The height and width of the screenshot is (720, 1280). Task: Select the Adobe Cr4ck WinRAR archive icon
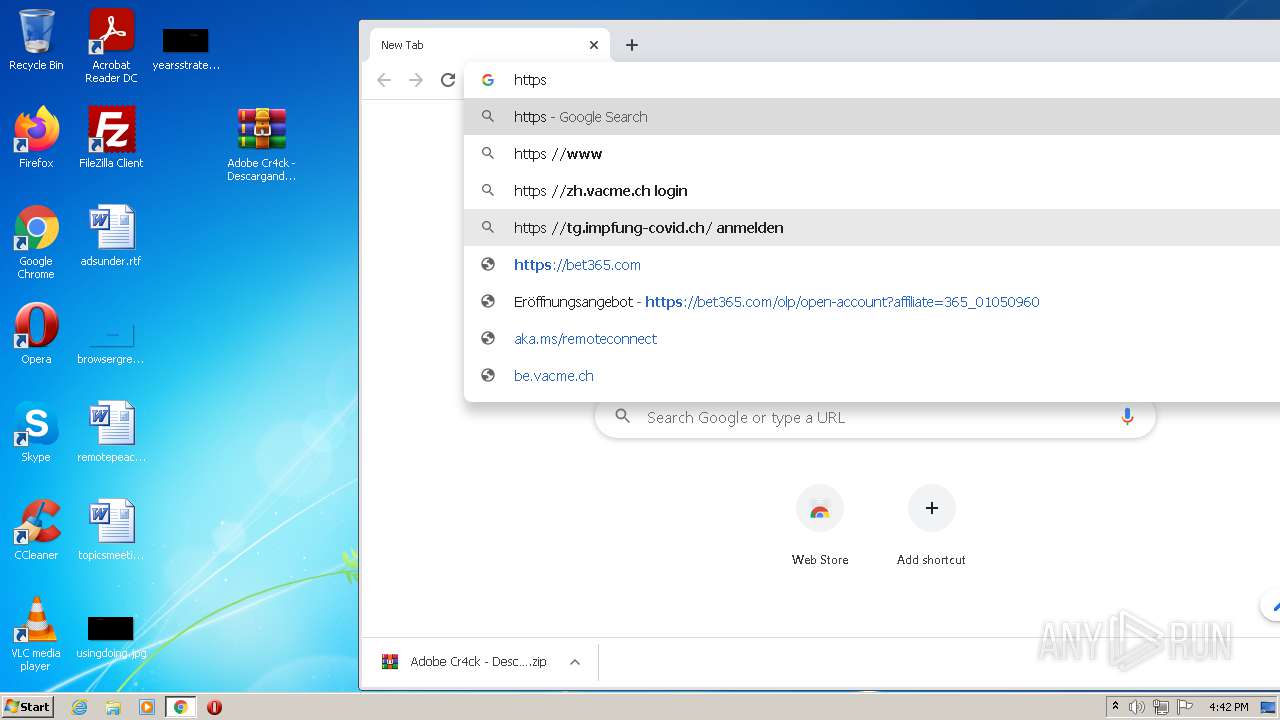pyautogui.click(x=261, y=144)
